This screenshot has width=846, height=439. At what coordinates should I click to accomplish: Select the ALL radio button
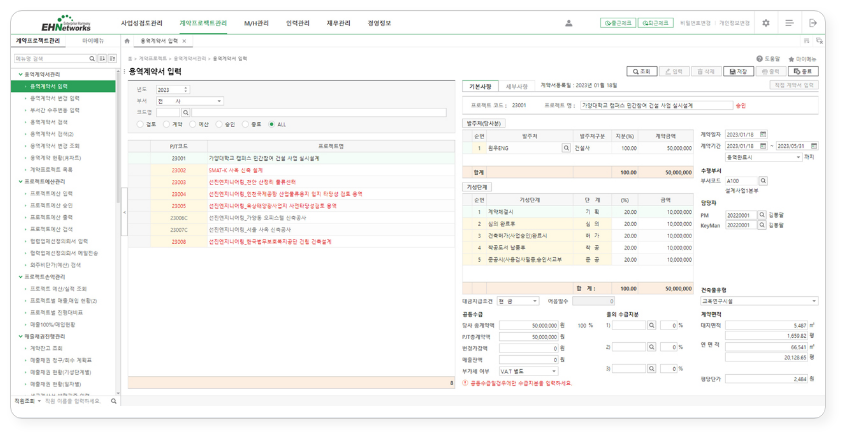[273, 125]
